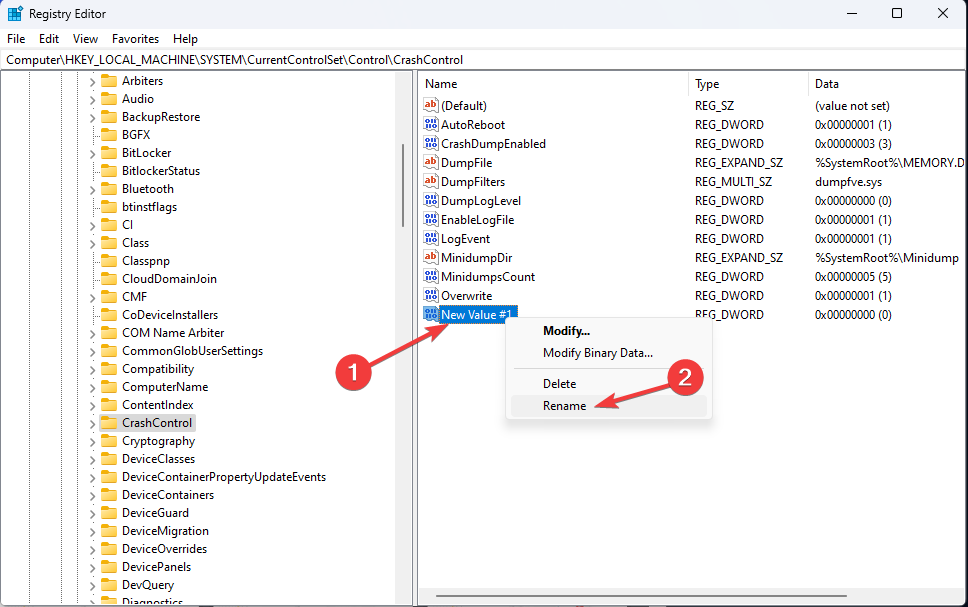The image size is (968, 607).
Task: Open the Help menu
Action: pos(185,39)
